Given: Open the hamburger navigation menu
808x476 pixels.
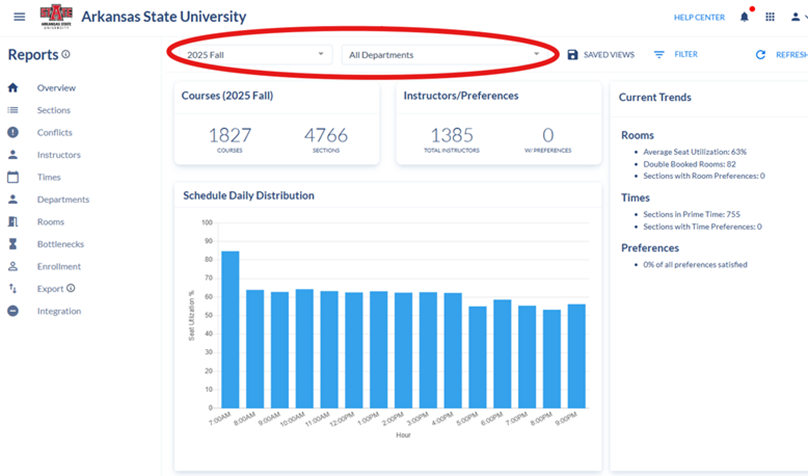Looking at the screenshot, I should click(x=19, y=17).
